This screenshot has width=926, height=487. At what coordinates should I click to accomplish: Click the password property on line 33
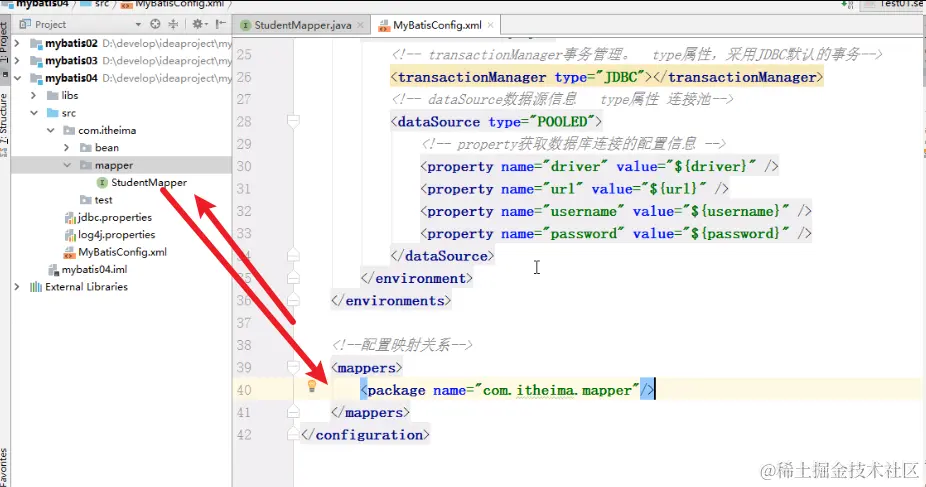click(616, 234)
